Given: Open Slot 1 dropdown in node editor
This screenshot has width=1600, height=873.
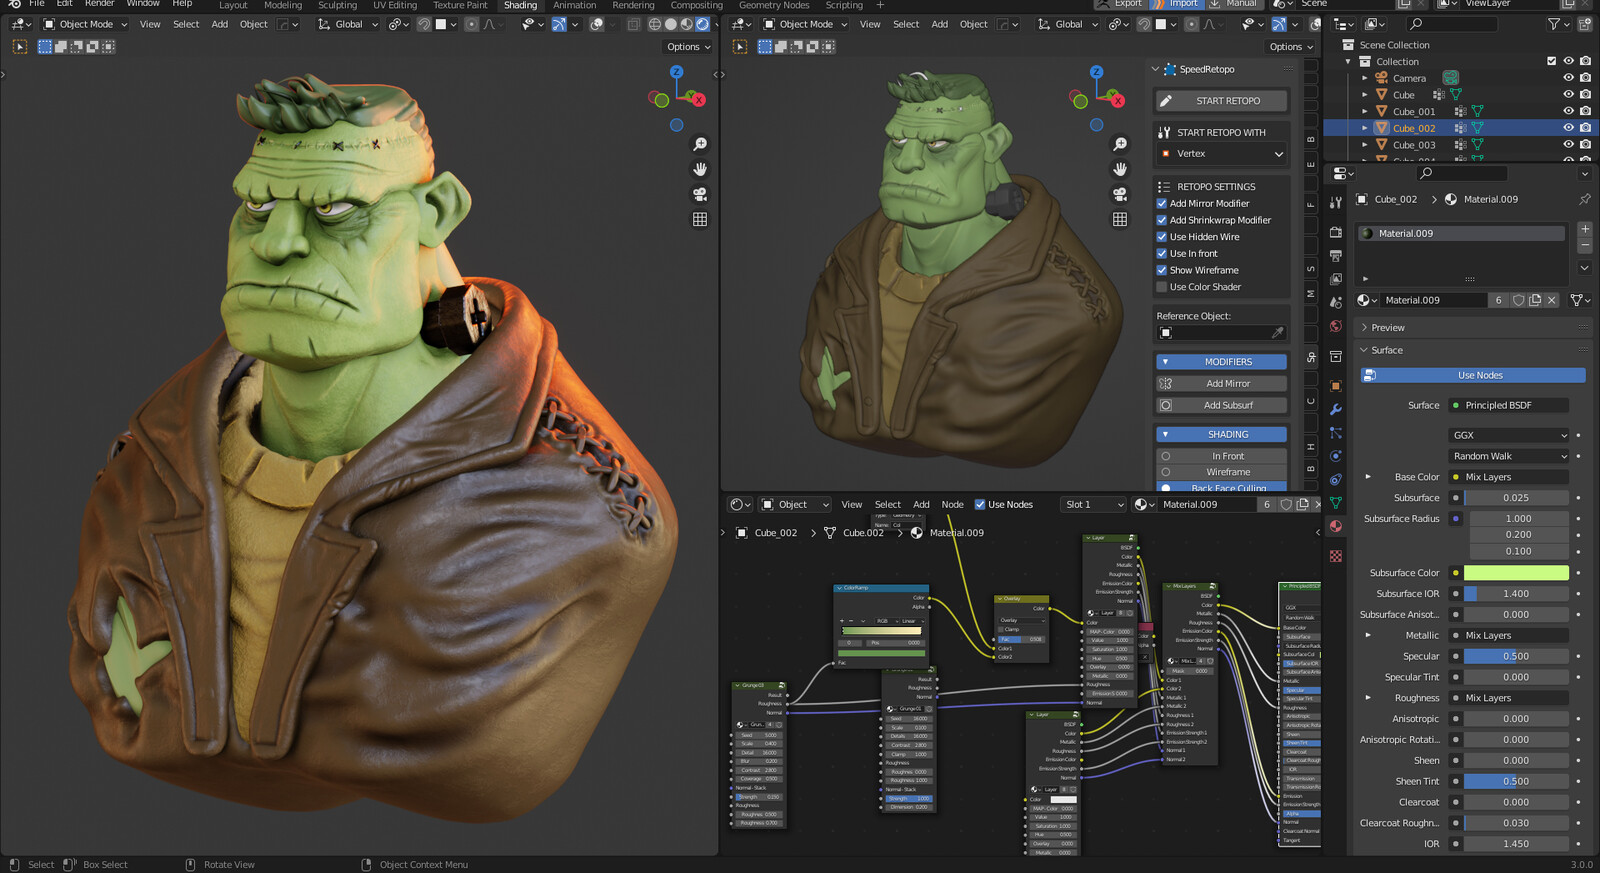Looking at the screenshot, I should (x=1093, y=505).
